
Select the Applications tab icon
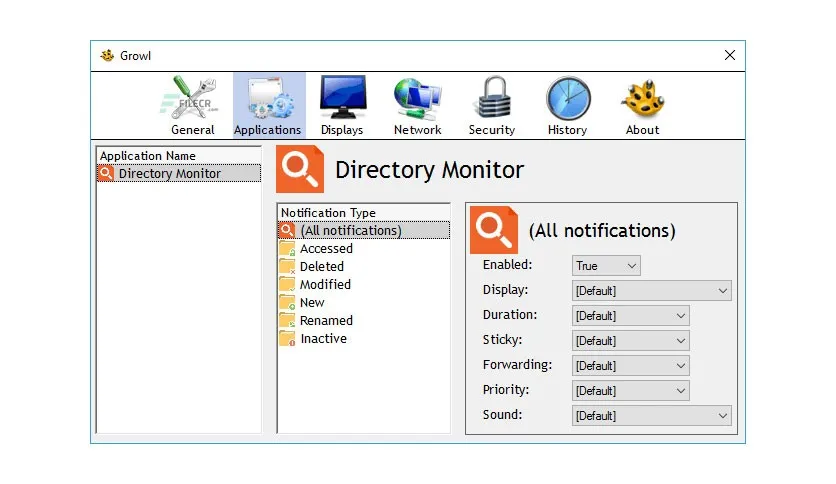tap(269, 99)
